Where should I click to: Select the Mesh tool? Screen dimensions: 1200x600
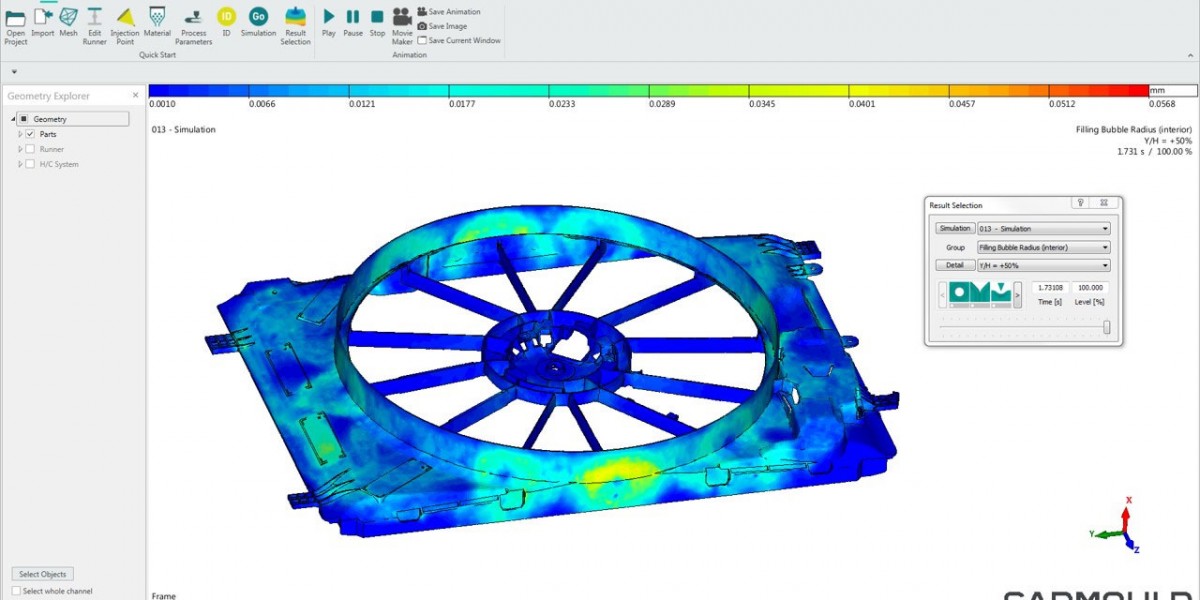(68, 17)
